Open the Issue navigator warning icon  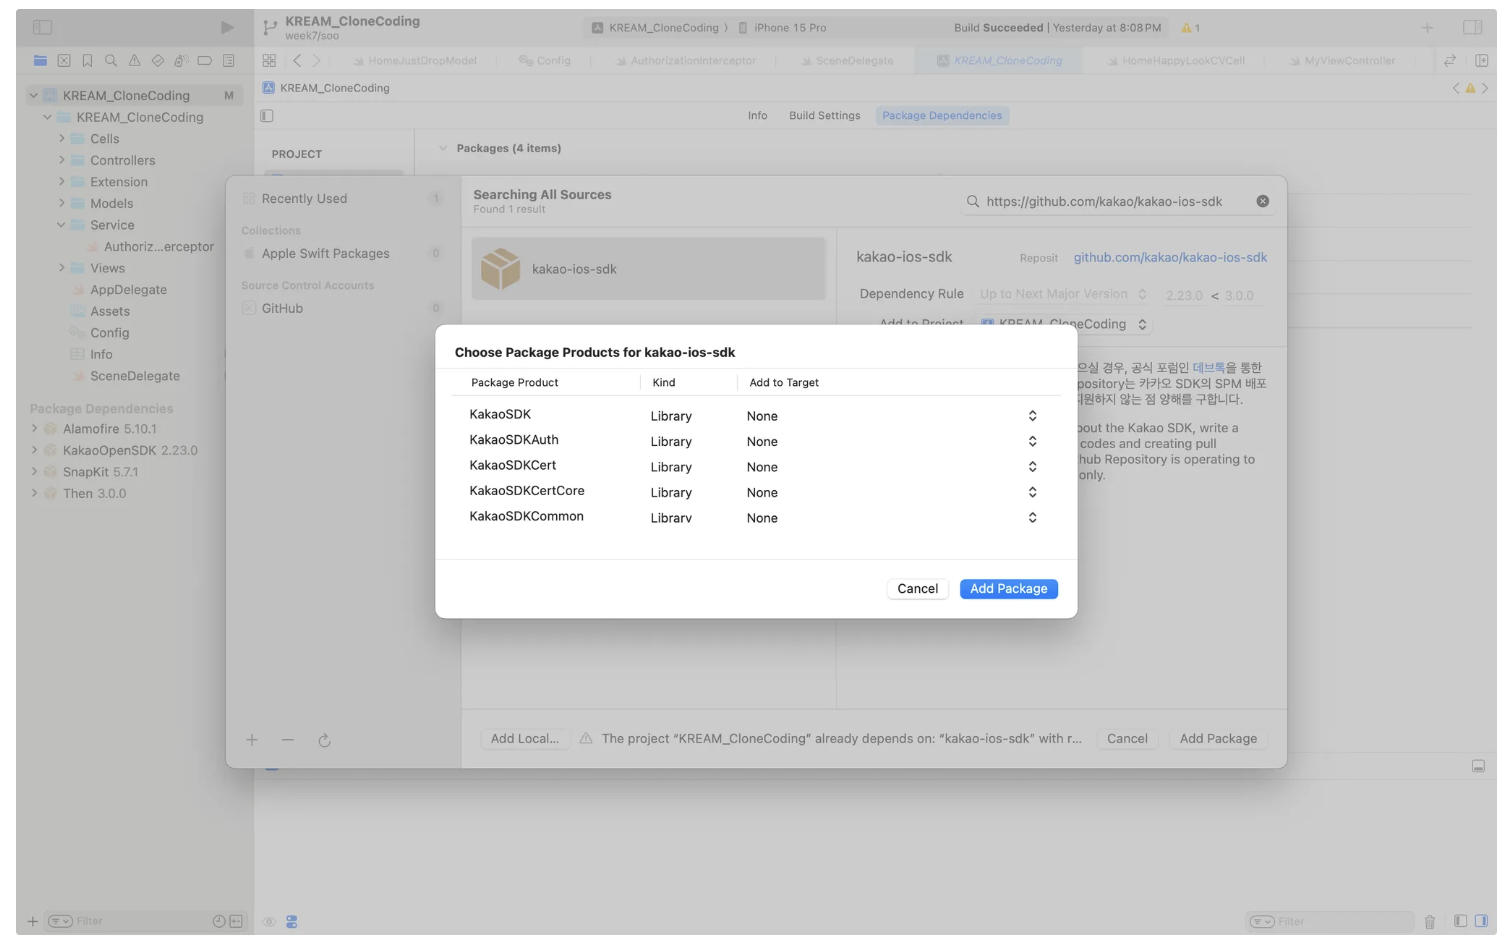(x=134, y=61)
